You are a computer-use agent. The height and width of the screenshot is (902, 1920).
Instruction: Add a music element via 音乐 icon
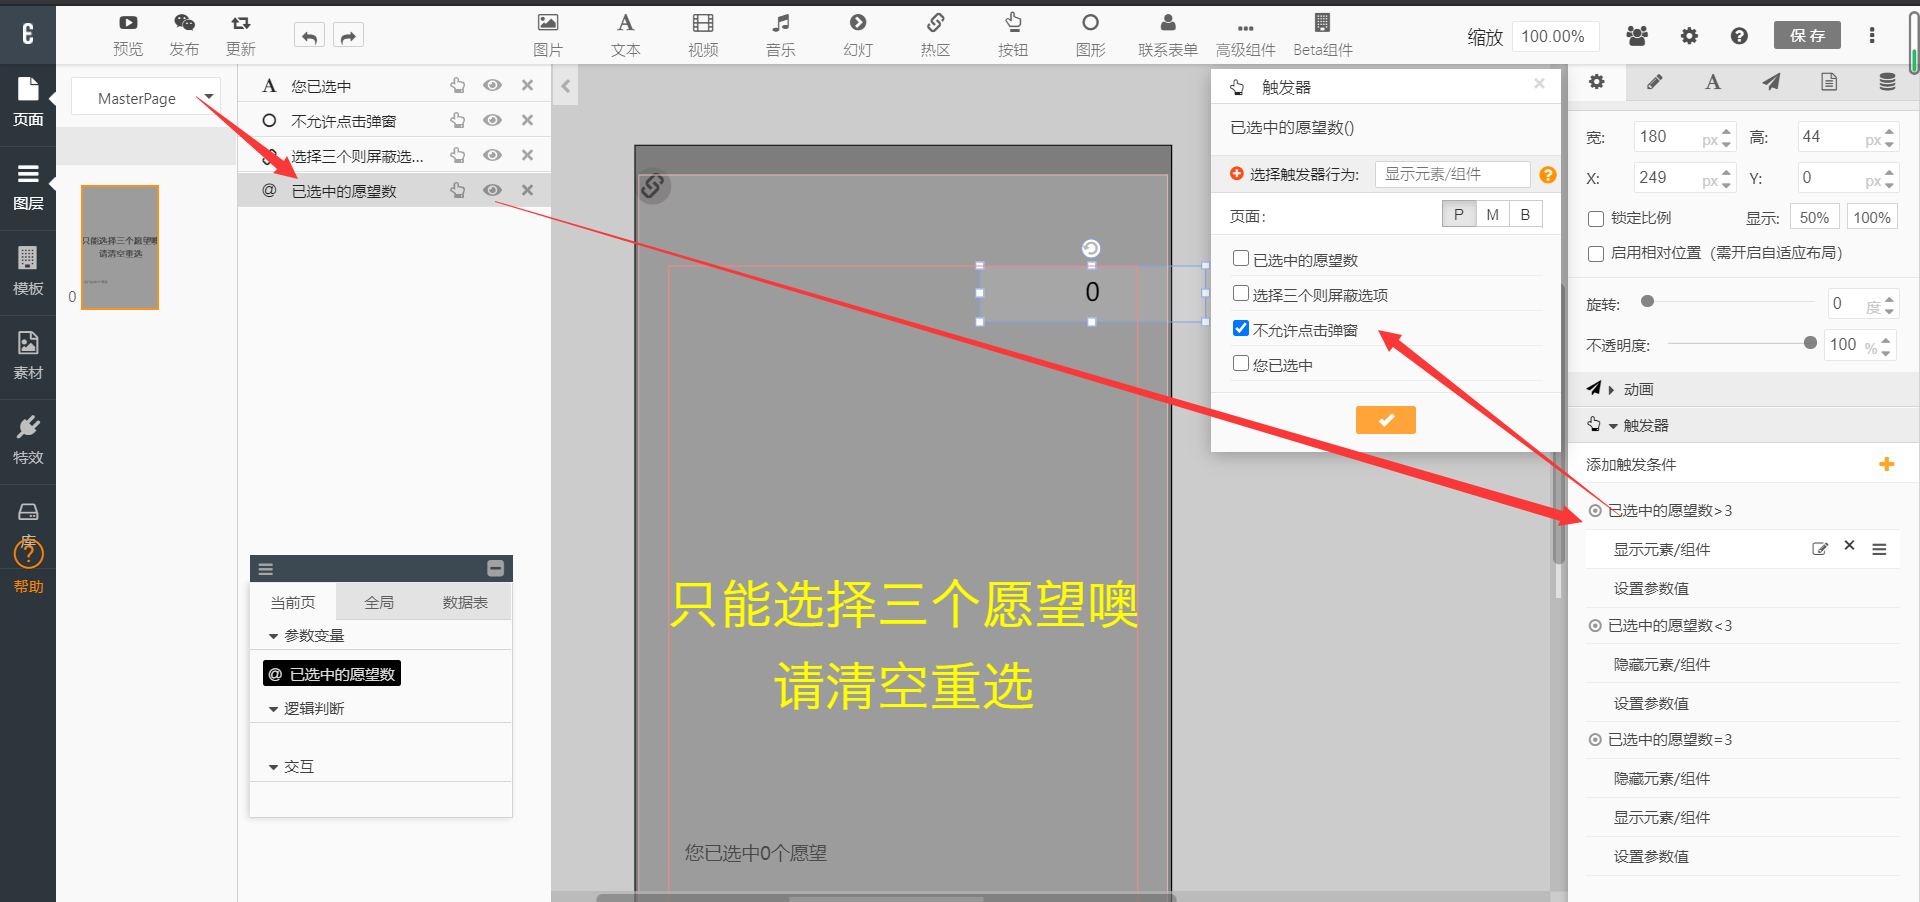click(x=780, y=34)
